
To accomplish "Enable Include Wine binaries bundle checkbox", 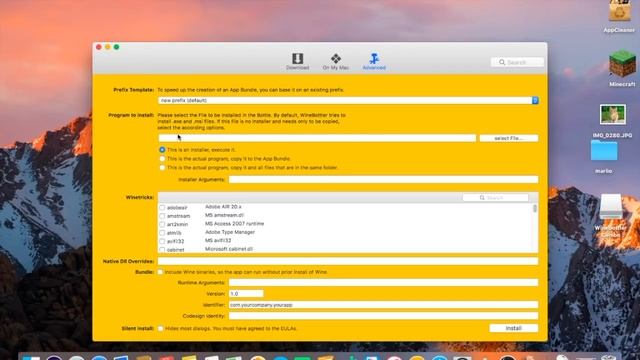I will pos(160,272).
